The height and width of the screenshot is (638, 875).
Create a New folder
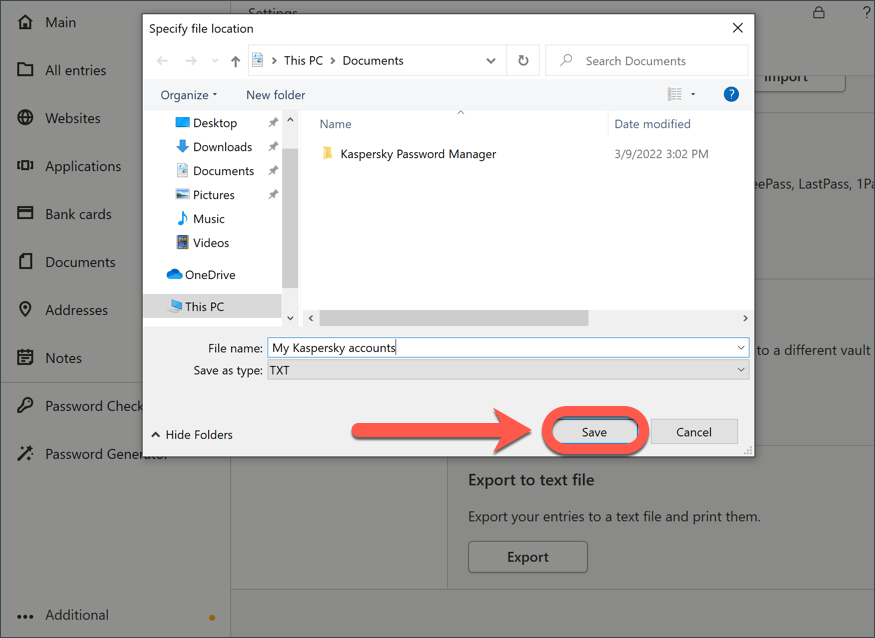click(x=276, y=95)
